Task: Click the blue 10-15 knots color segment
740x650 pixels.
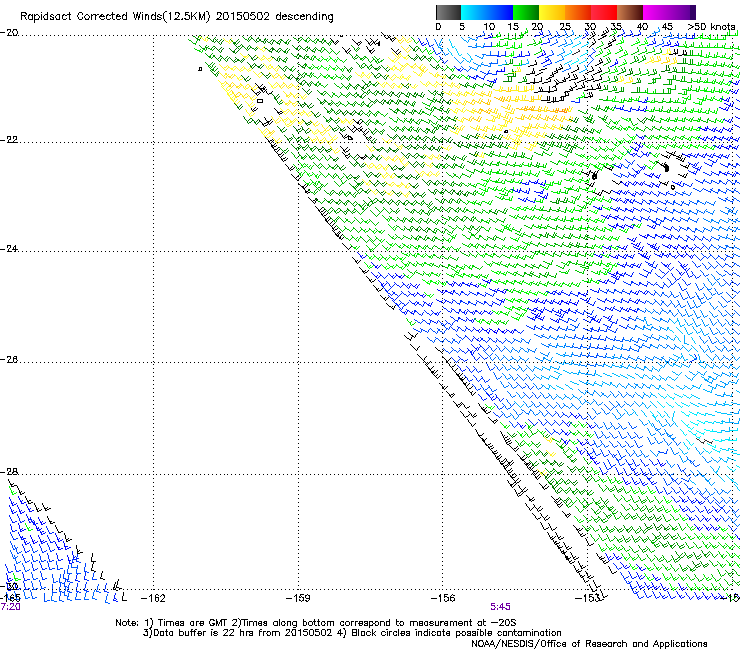Action: (500, 12)
